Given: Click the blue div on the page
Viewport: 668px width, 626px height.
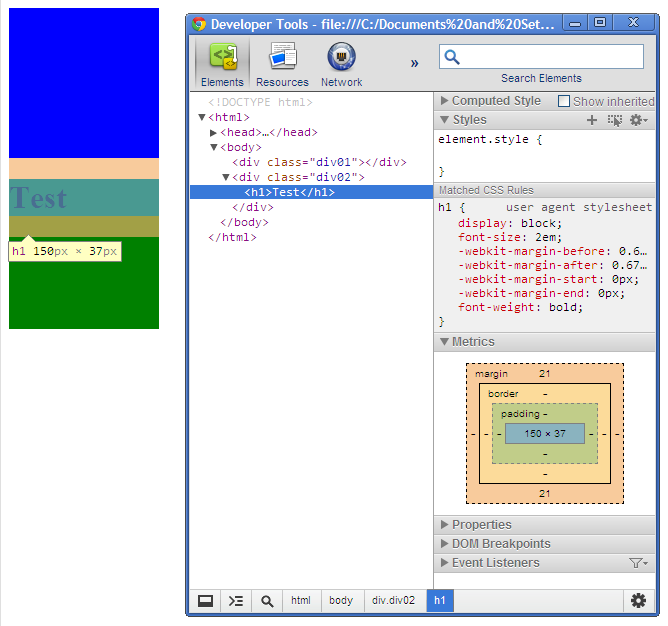Looking at the screenshot, I should tap(84, 83).
